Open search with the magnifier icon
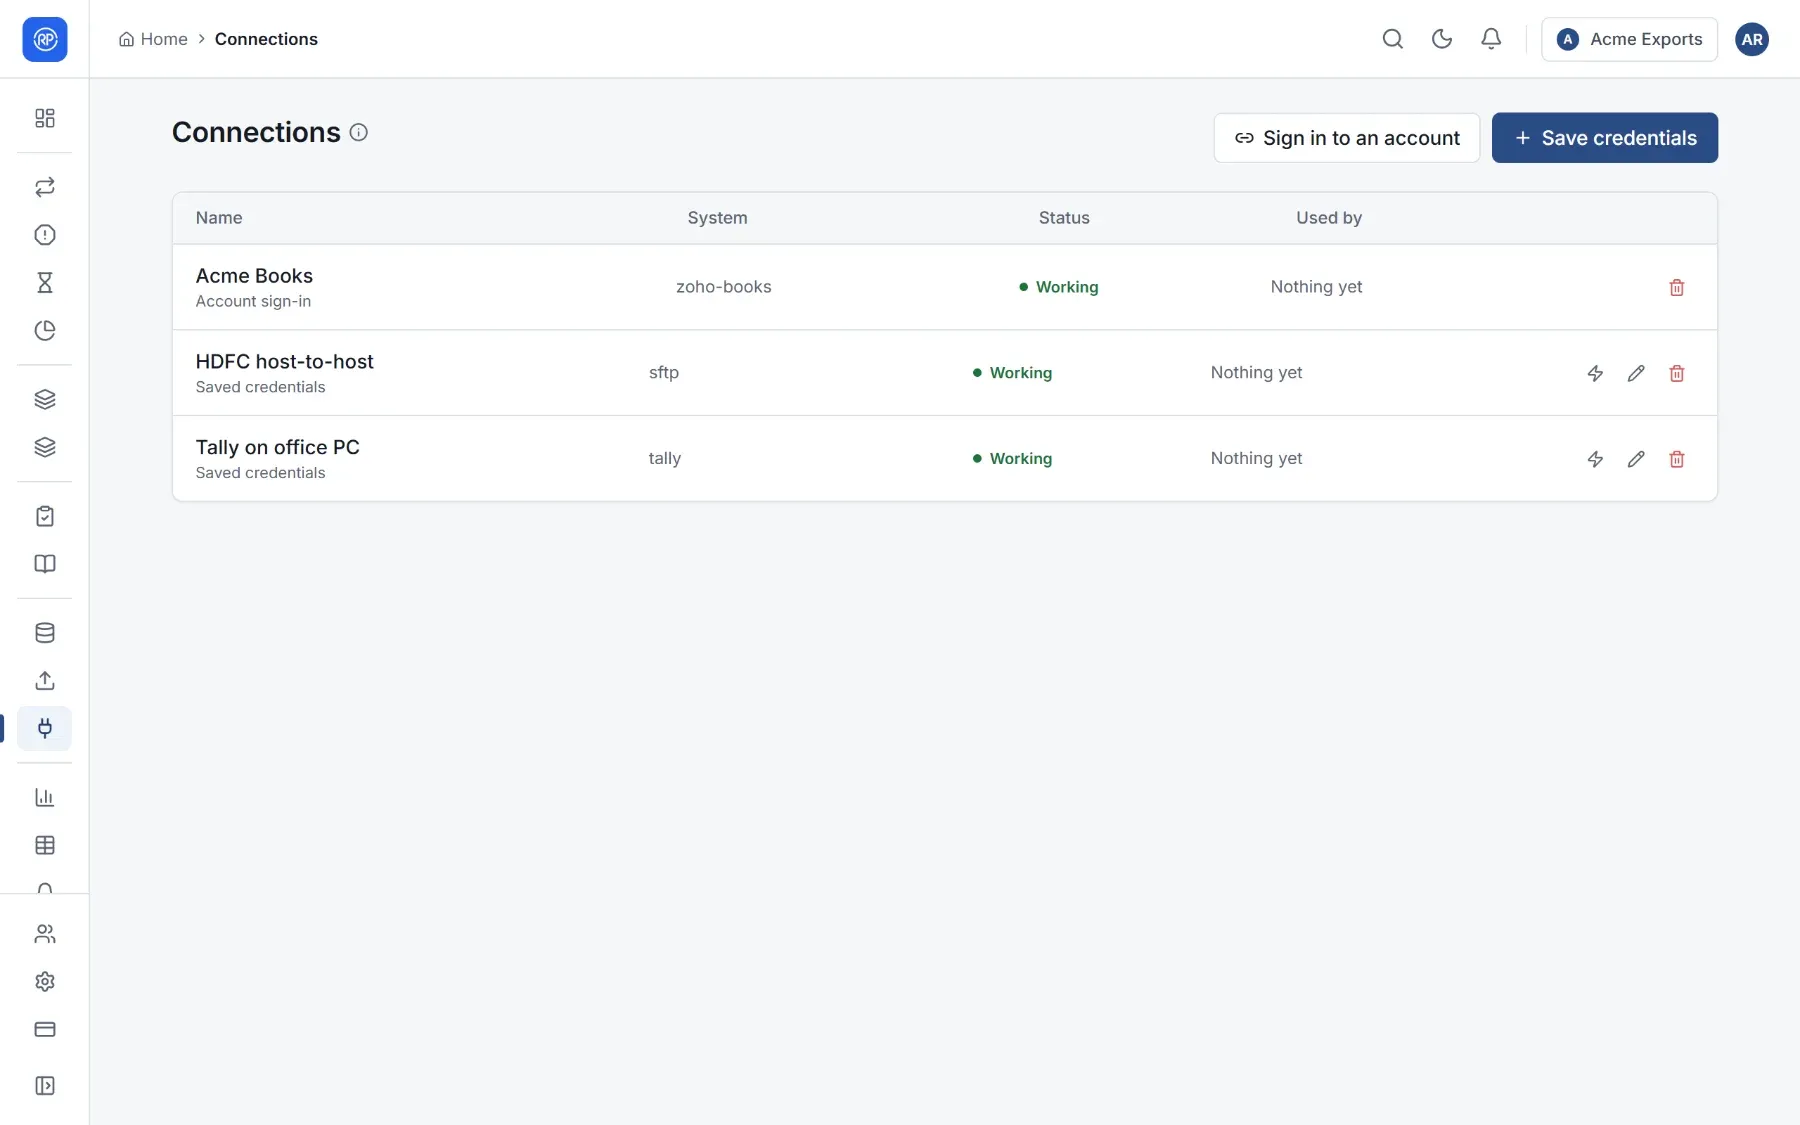 pyautogui.click(x=1393, y=39)
